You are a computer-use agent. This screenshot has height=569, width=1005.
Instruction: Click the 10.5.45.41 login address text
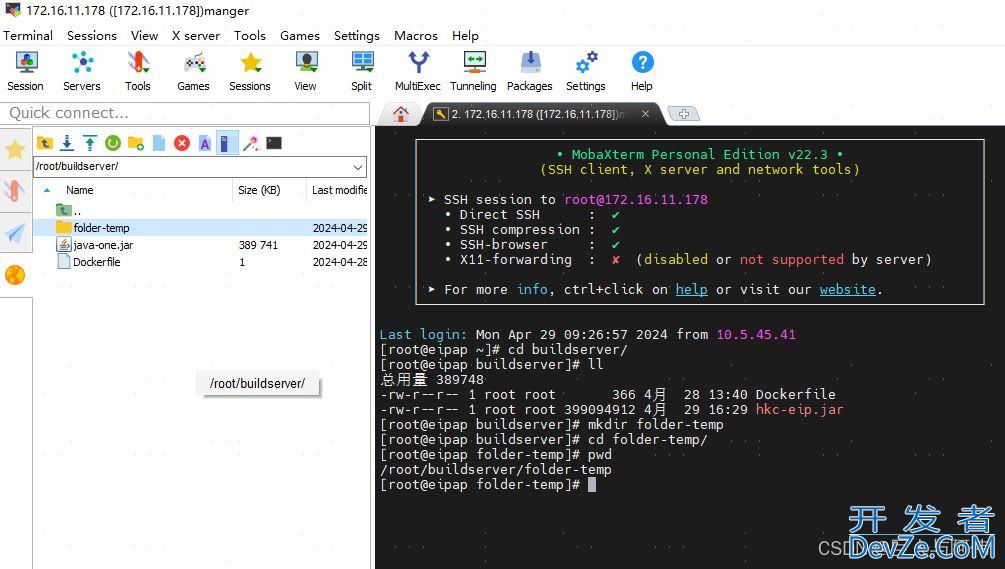tap(756, 334)
